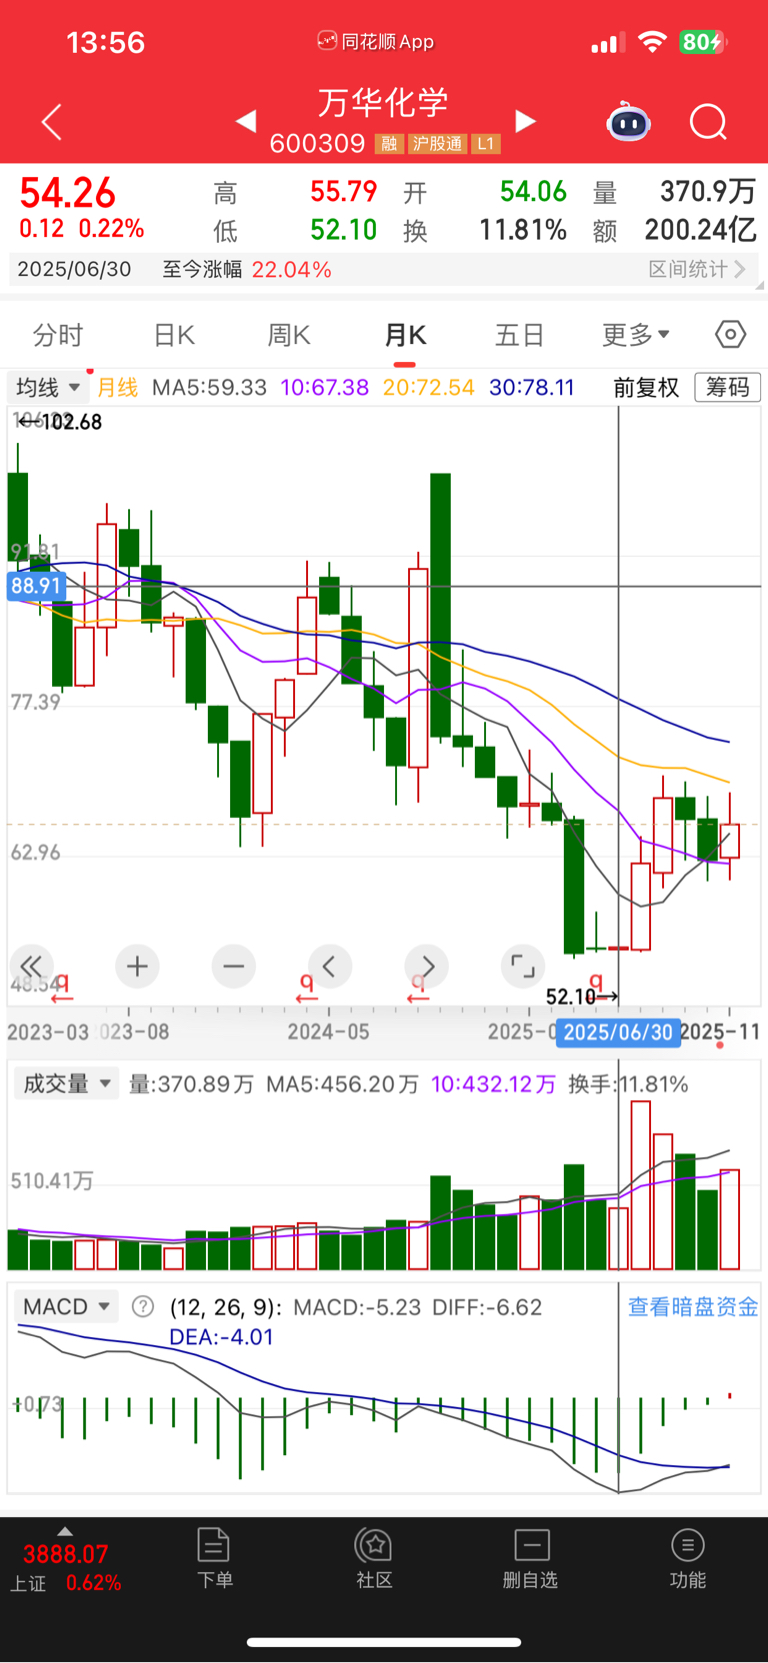
Task: Zoom in chart with plus button
Action: tap(137, 966)
